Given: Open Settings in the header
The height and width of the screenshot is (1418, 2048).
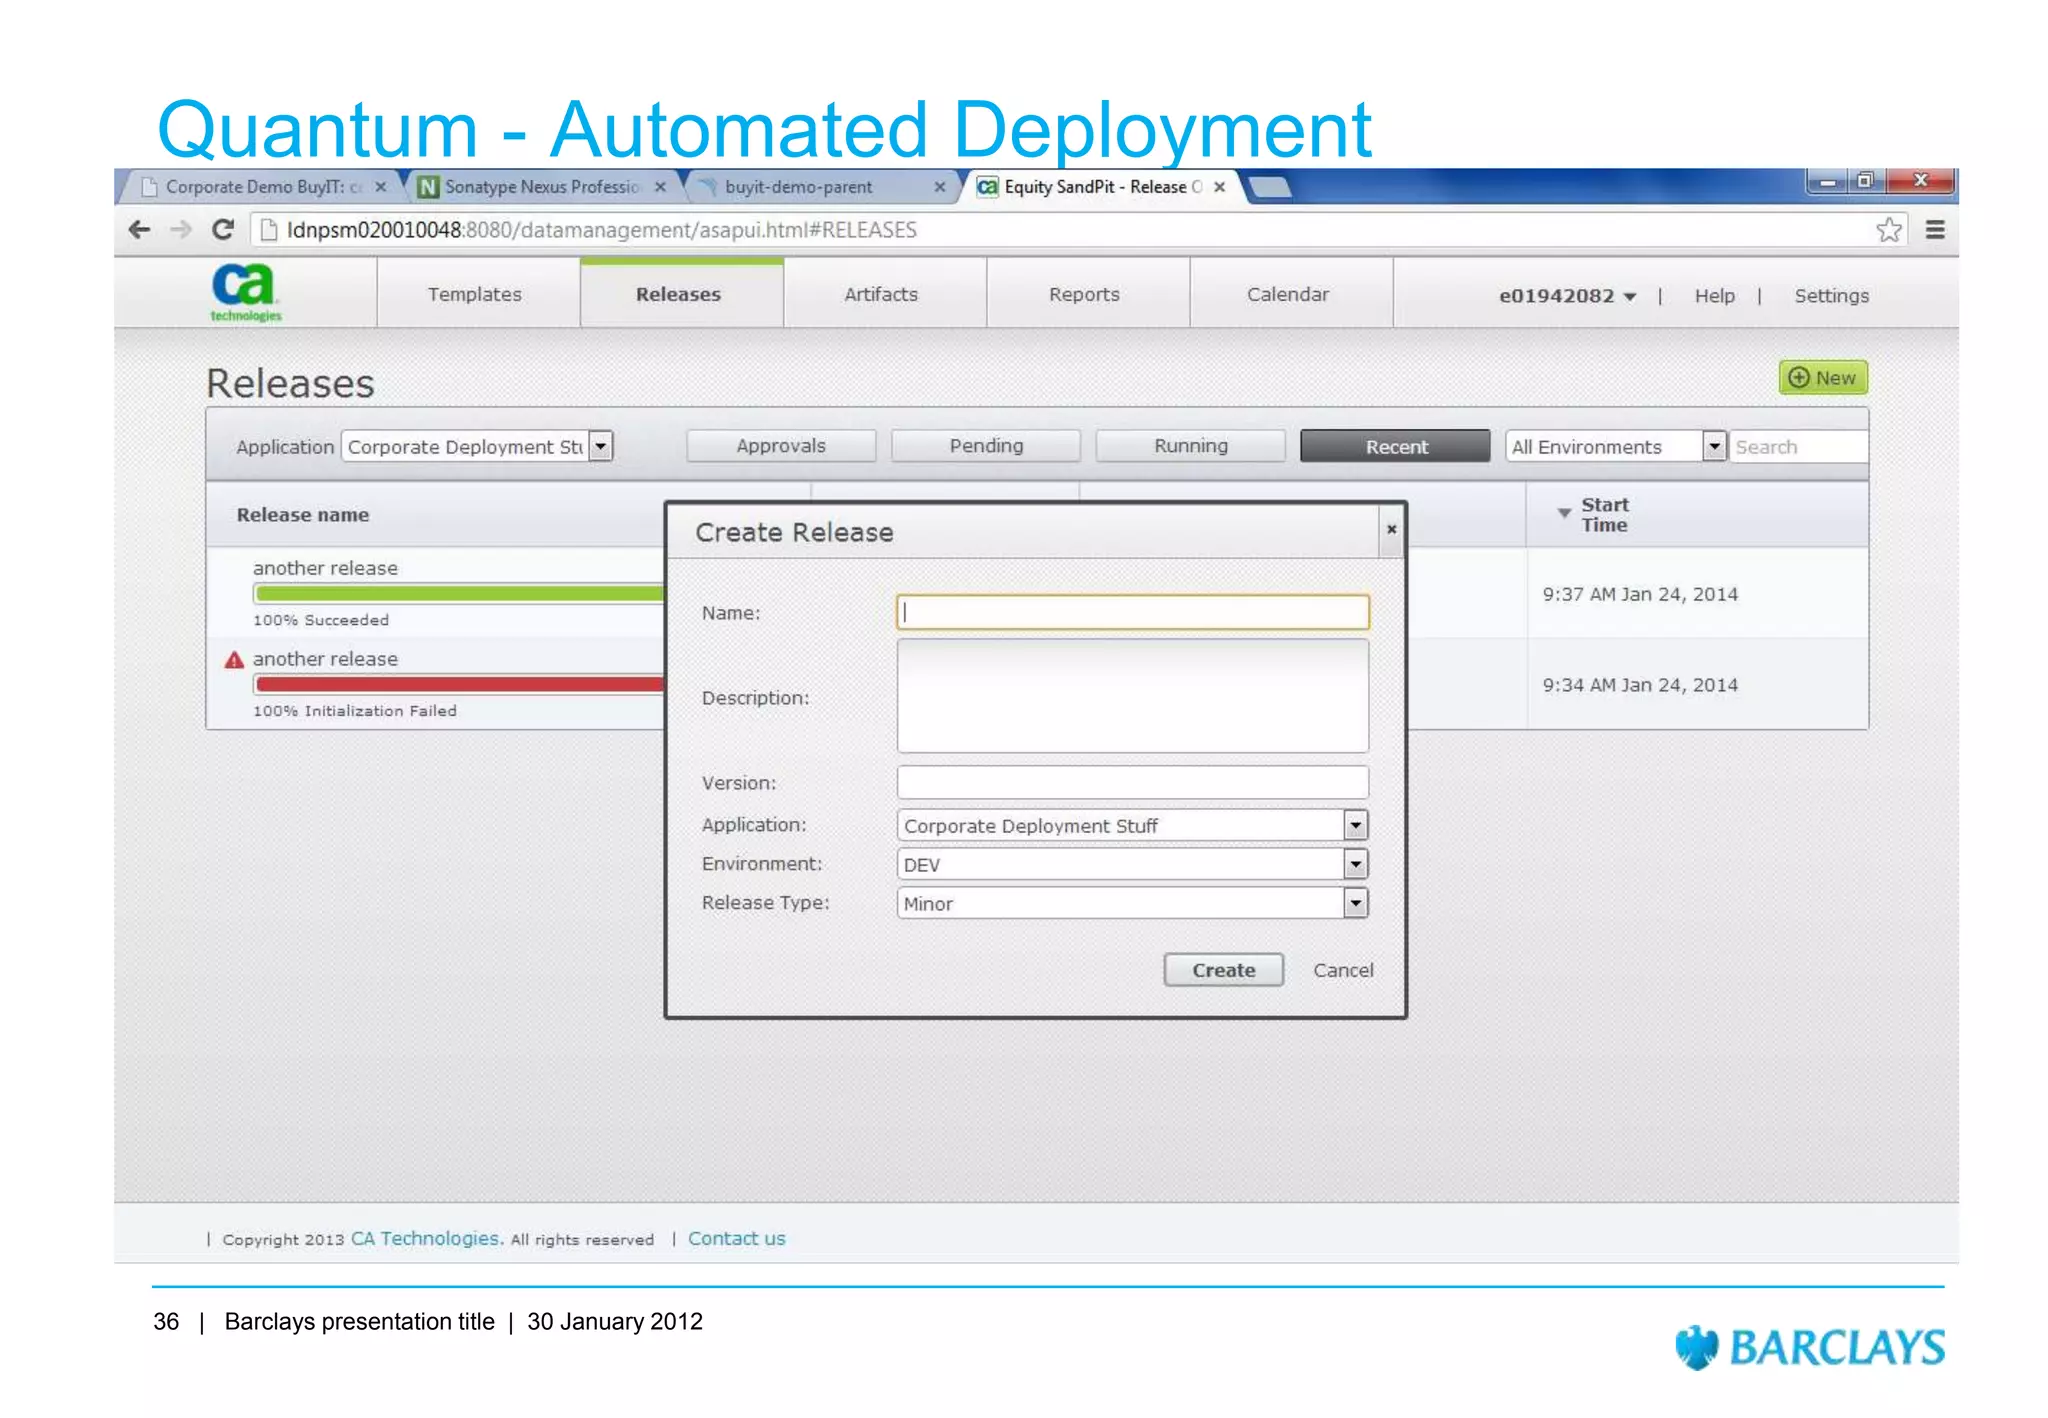Looking at the screenshot, I should pyautogui.click(x=1831, y=296).
